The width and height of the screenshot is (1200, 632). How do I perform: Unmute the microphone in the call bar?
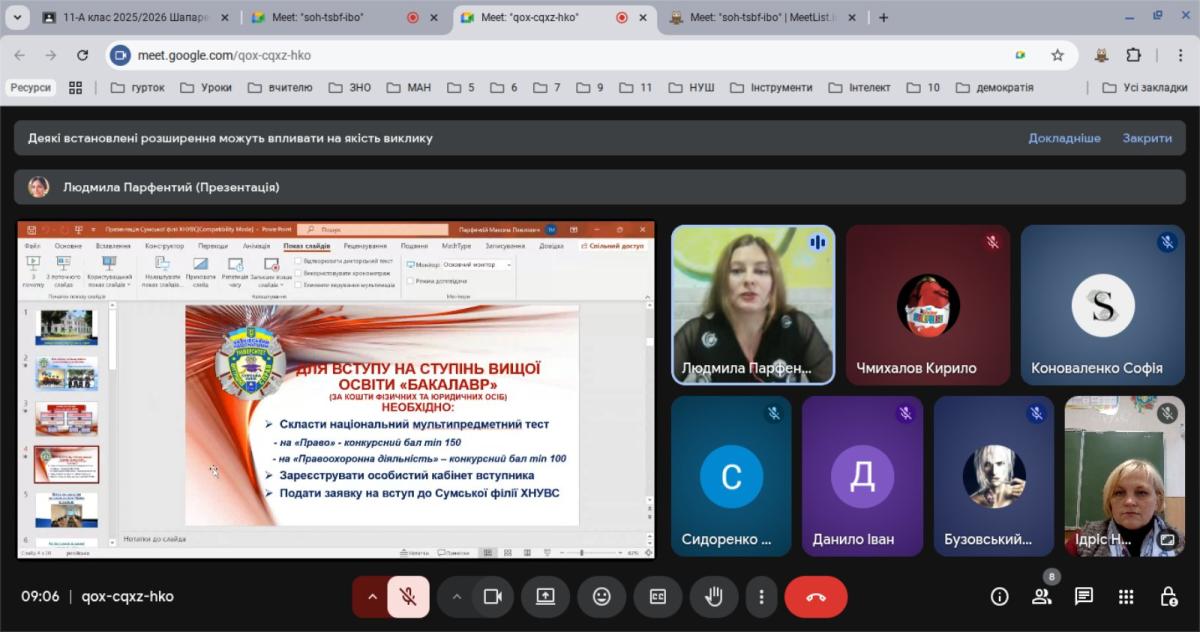tap(408, 597)
